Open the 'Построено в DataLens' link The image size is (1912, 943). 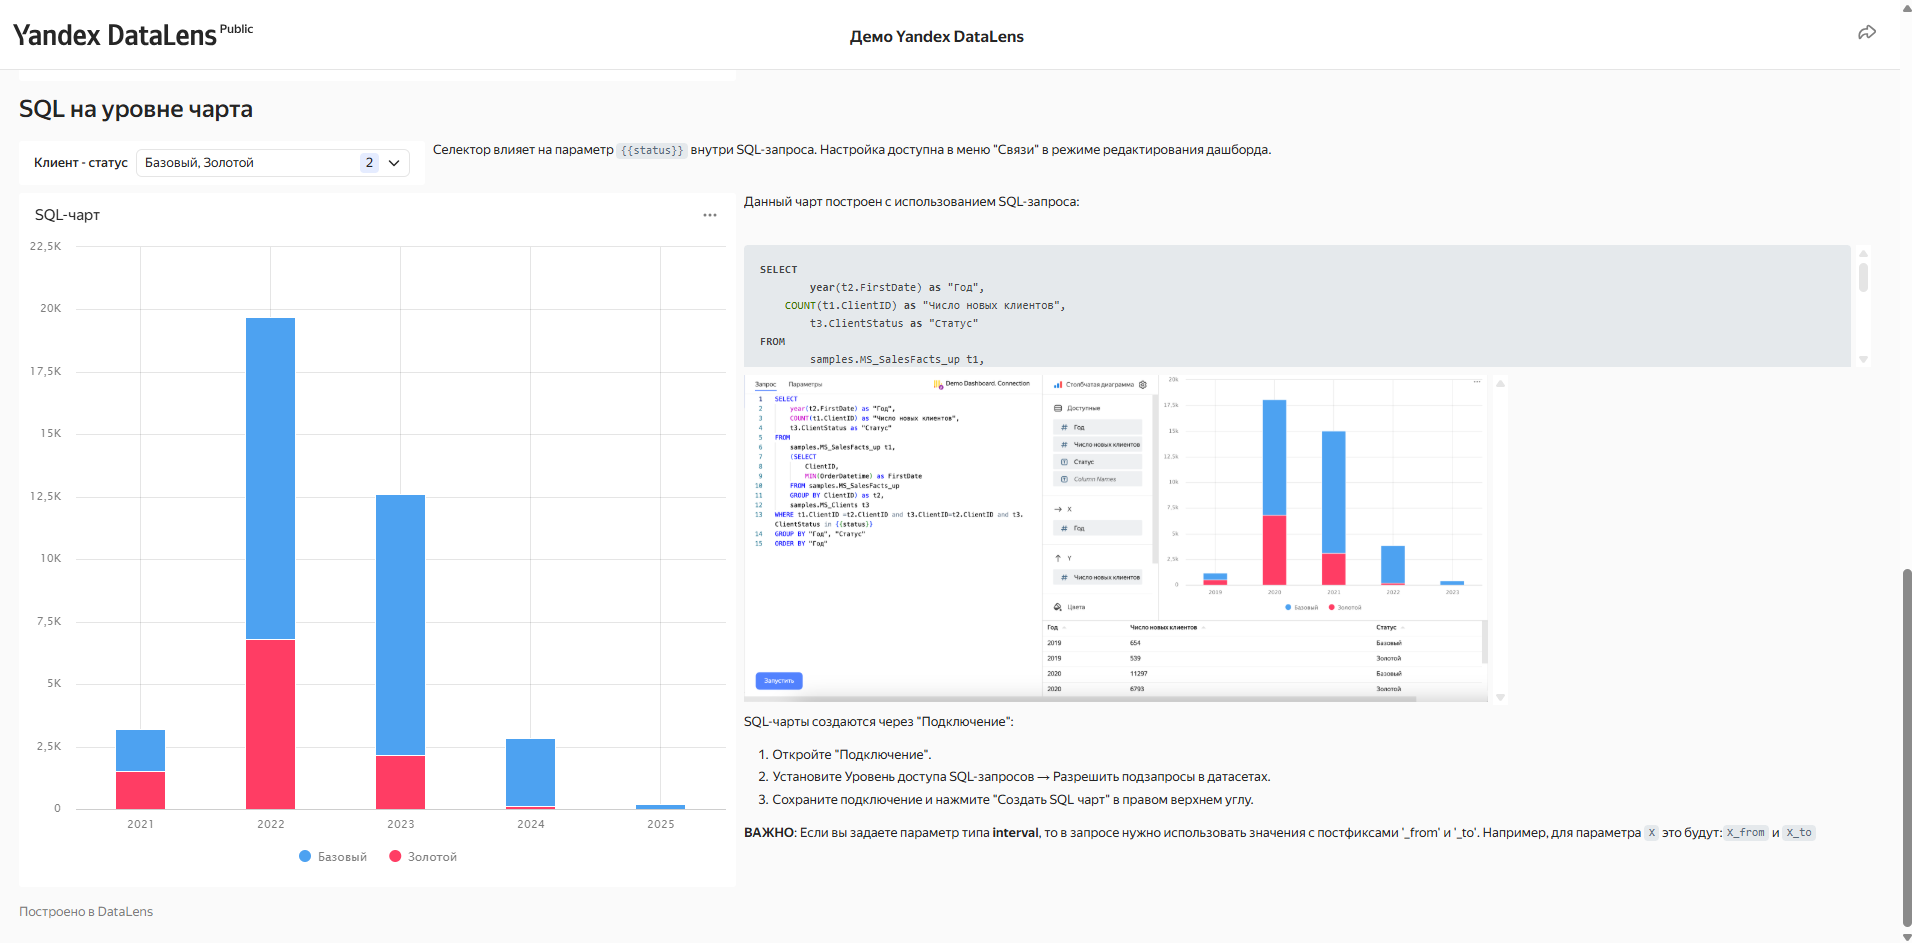[86, 912]
